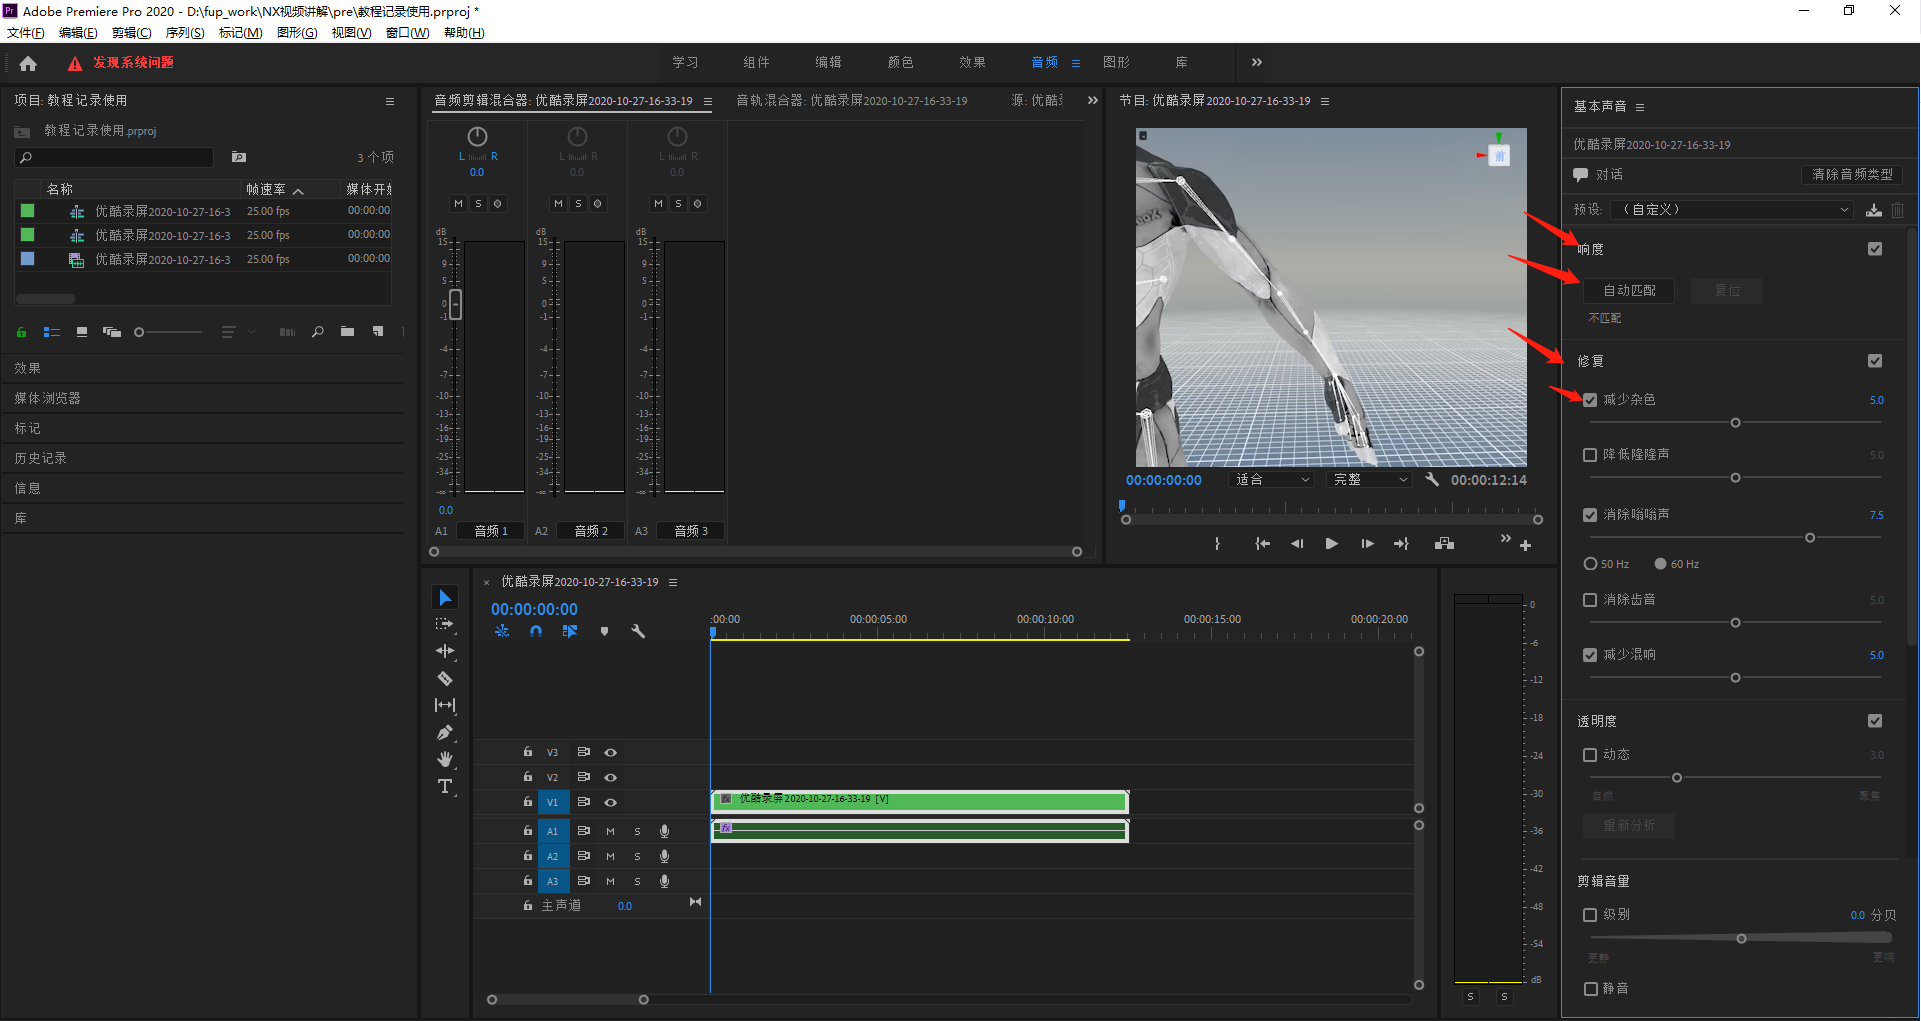This screenshot has width=1921, height=1021.
Task: Open the 适合 zoom level dropdown
Action: (1271, 480)
